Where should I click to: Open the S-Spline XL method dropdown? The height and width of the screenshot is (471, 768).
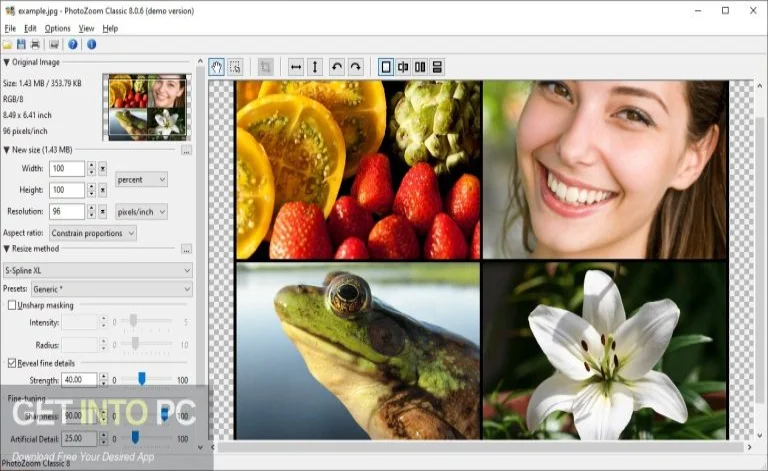coord(97,270)
